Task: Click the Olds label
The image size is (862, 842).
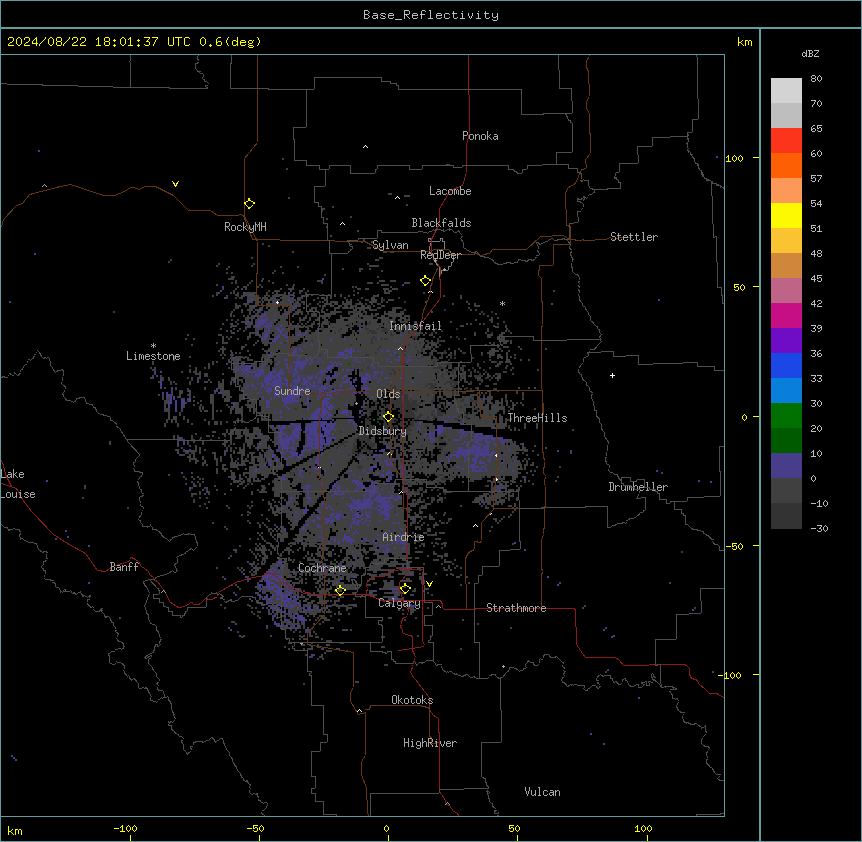Action: (x=388, y=394)
